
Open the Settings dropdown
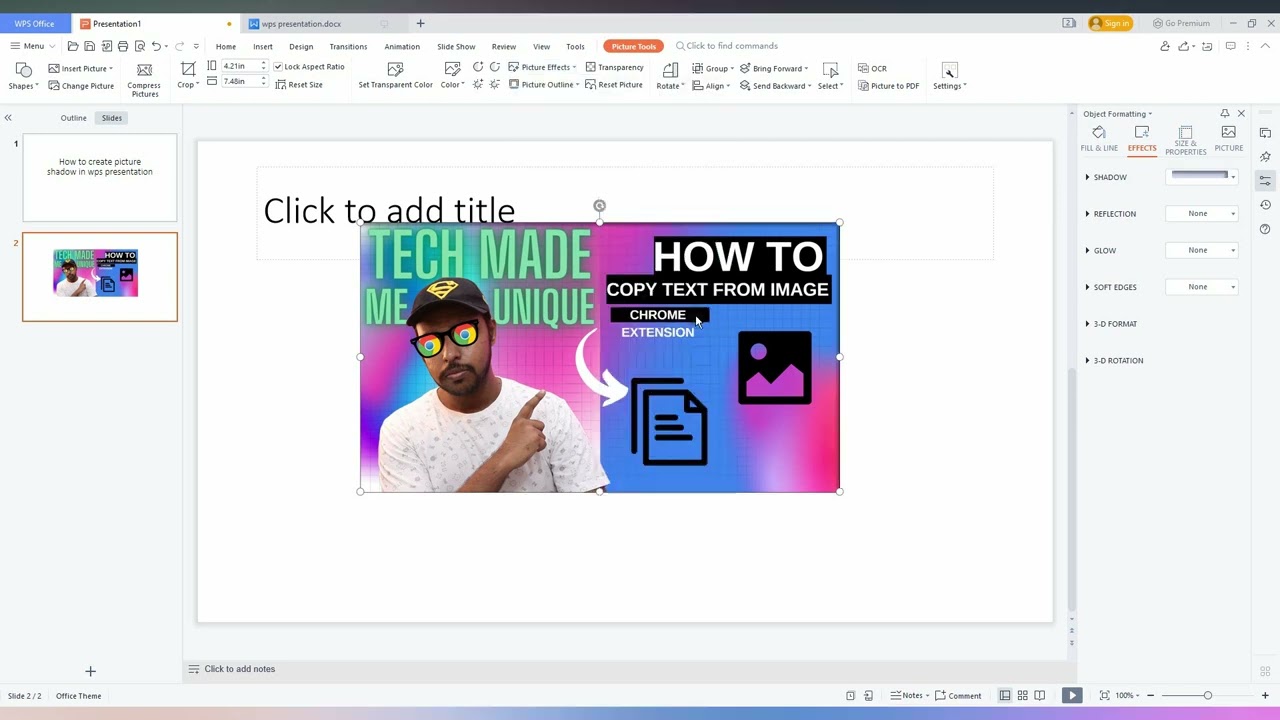(949, 76)
